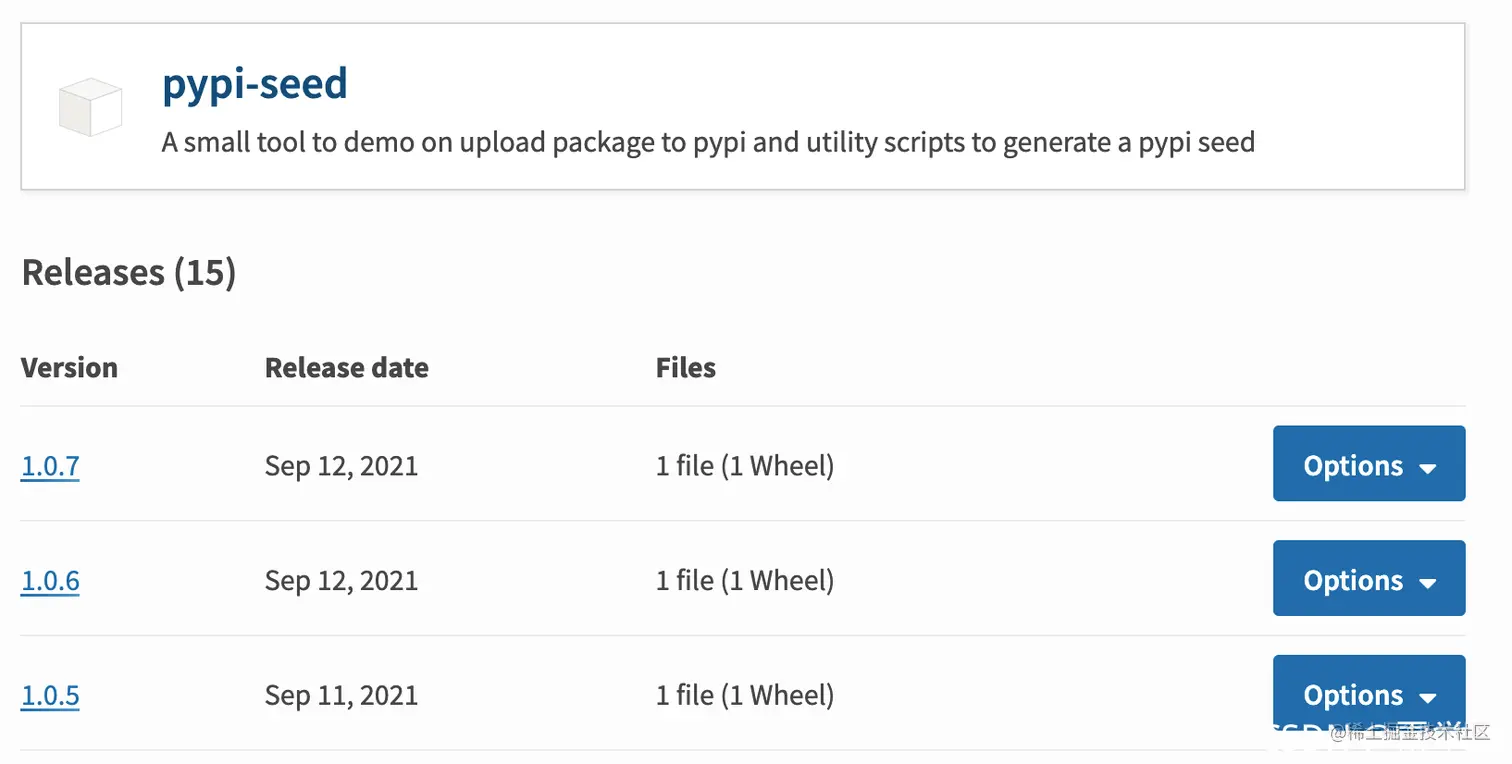
Task: Click the release date of version 1.0.7
Action: pyautogui.click(x=341, y=466)
